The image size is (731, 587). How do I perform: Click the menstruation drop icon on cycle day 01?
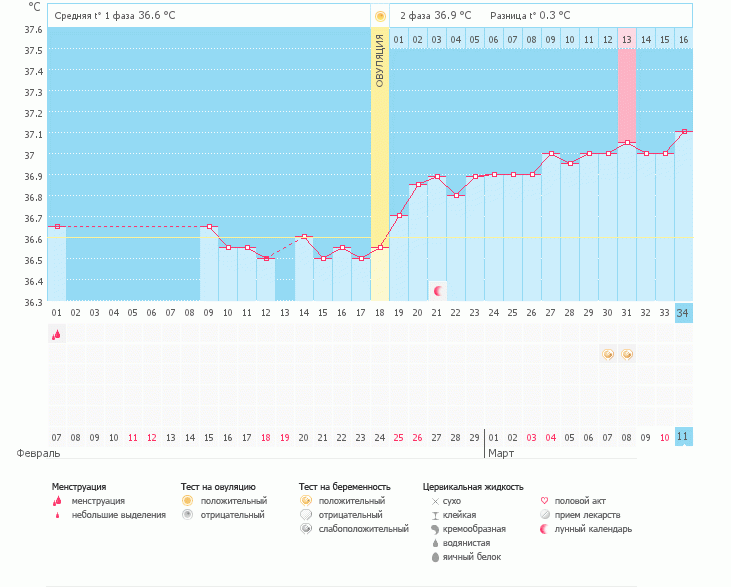tap(56, 335)
